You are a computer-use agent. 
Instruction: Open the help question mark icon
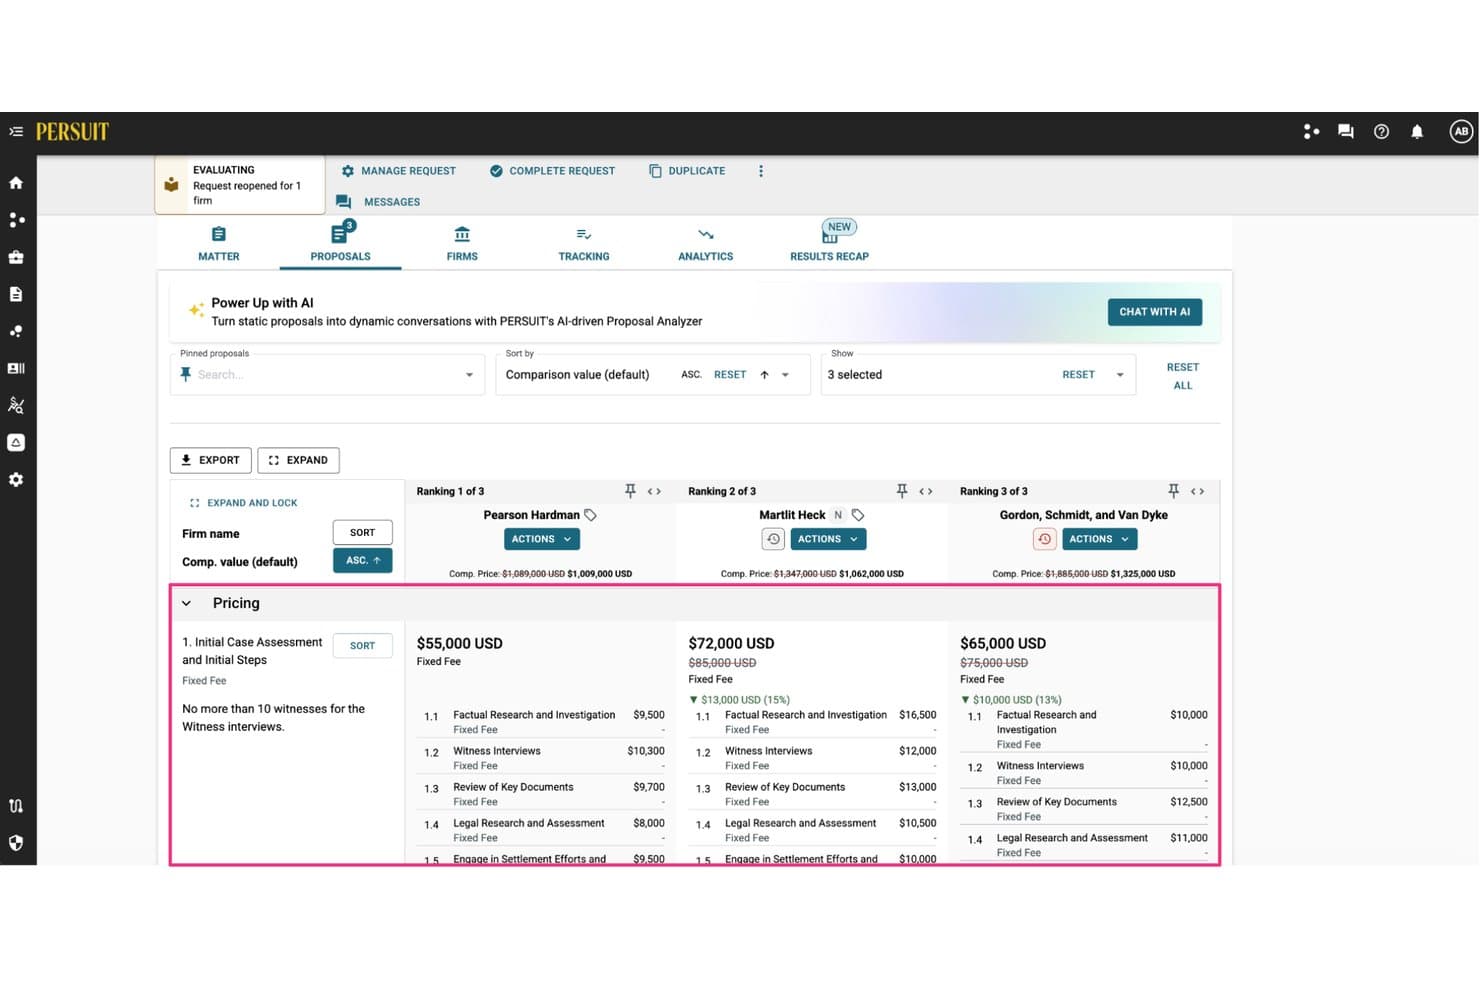(1381, 132)
